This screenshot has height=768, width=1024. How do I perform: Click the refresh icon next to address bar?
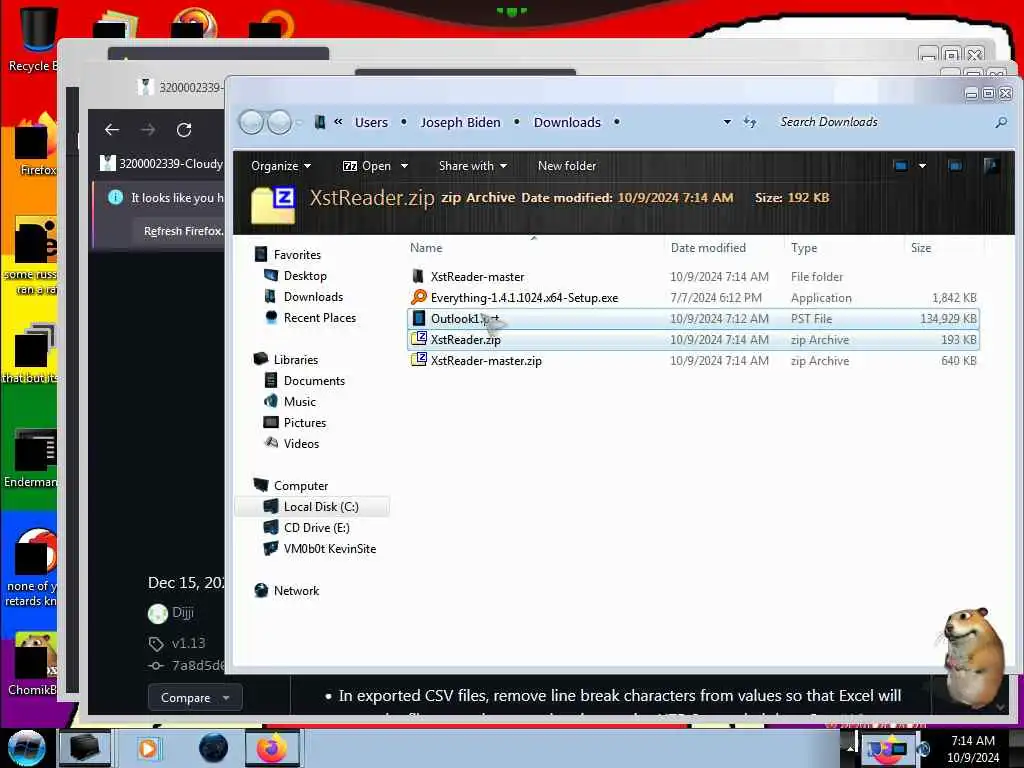pos(750,122)
